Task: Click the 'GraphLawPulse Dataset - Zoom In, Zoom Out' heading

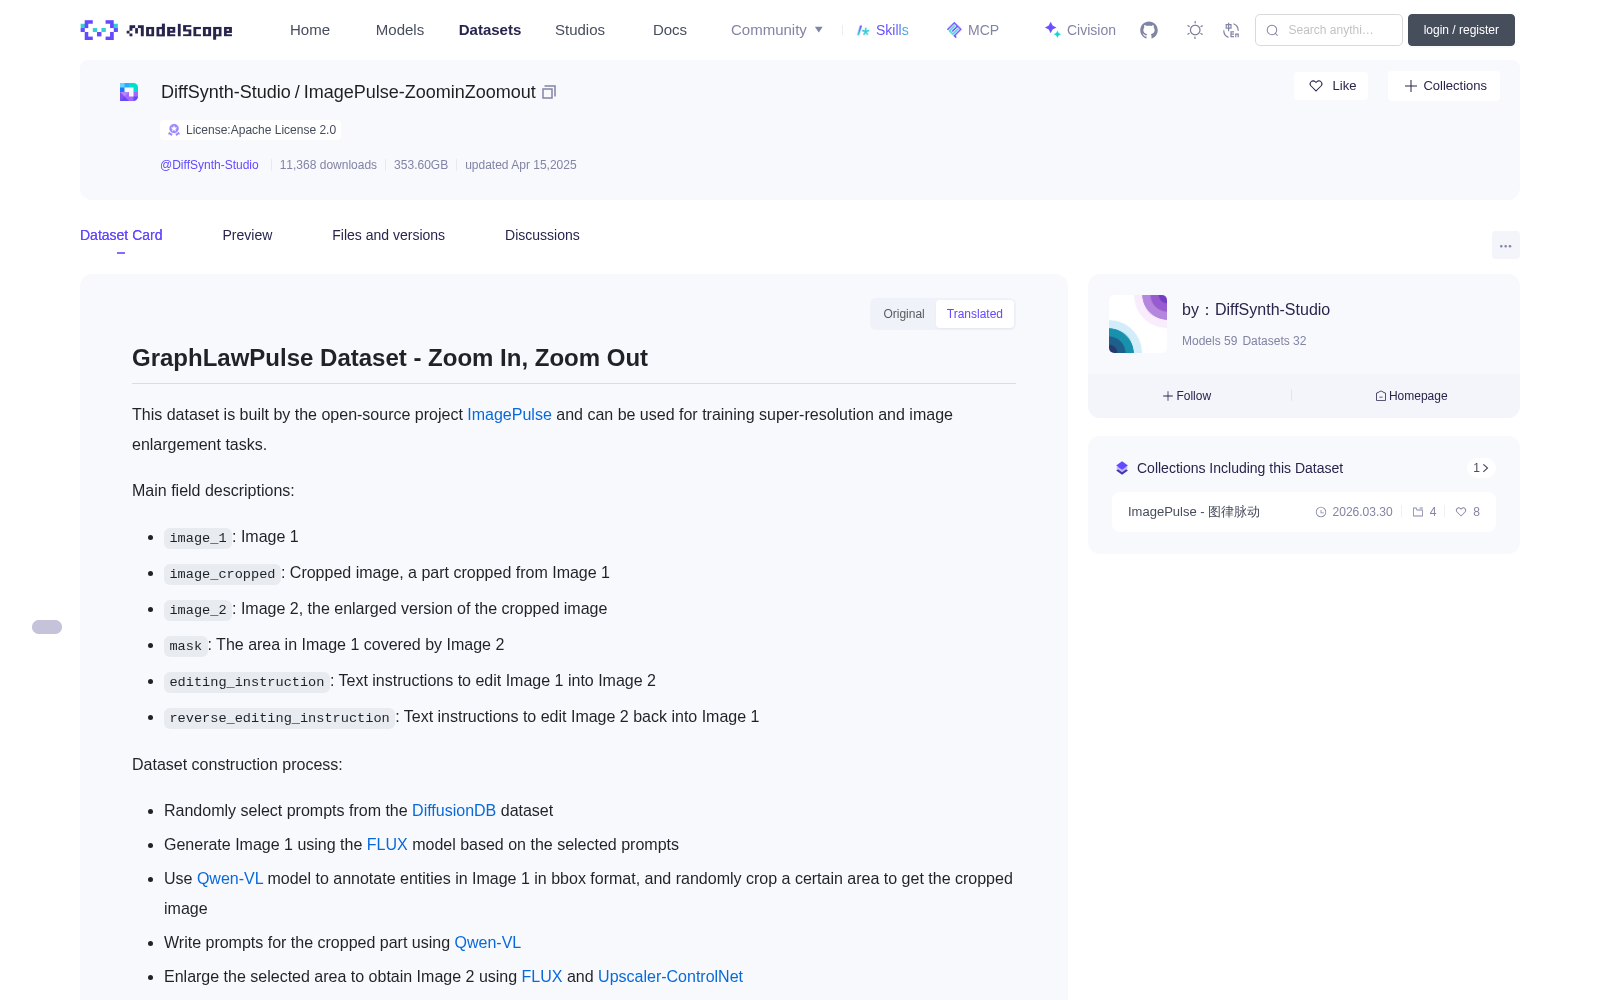Action: pos(390,358)
